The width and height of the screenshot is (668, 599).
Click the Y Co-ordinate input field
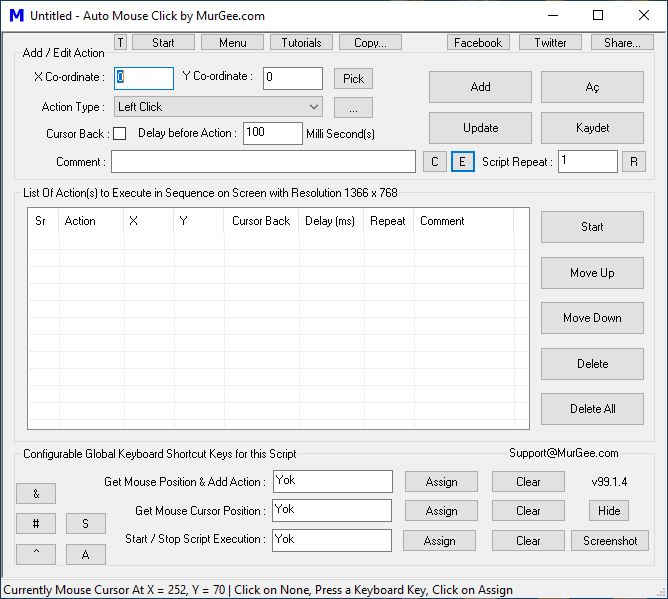[x=293, y=78]
